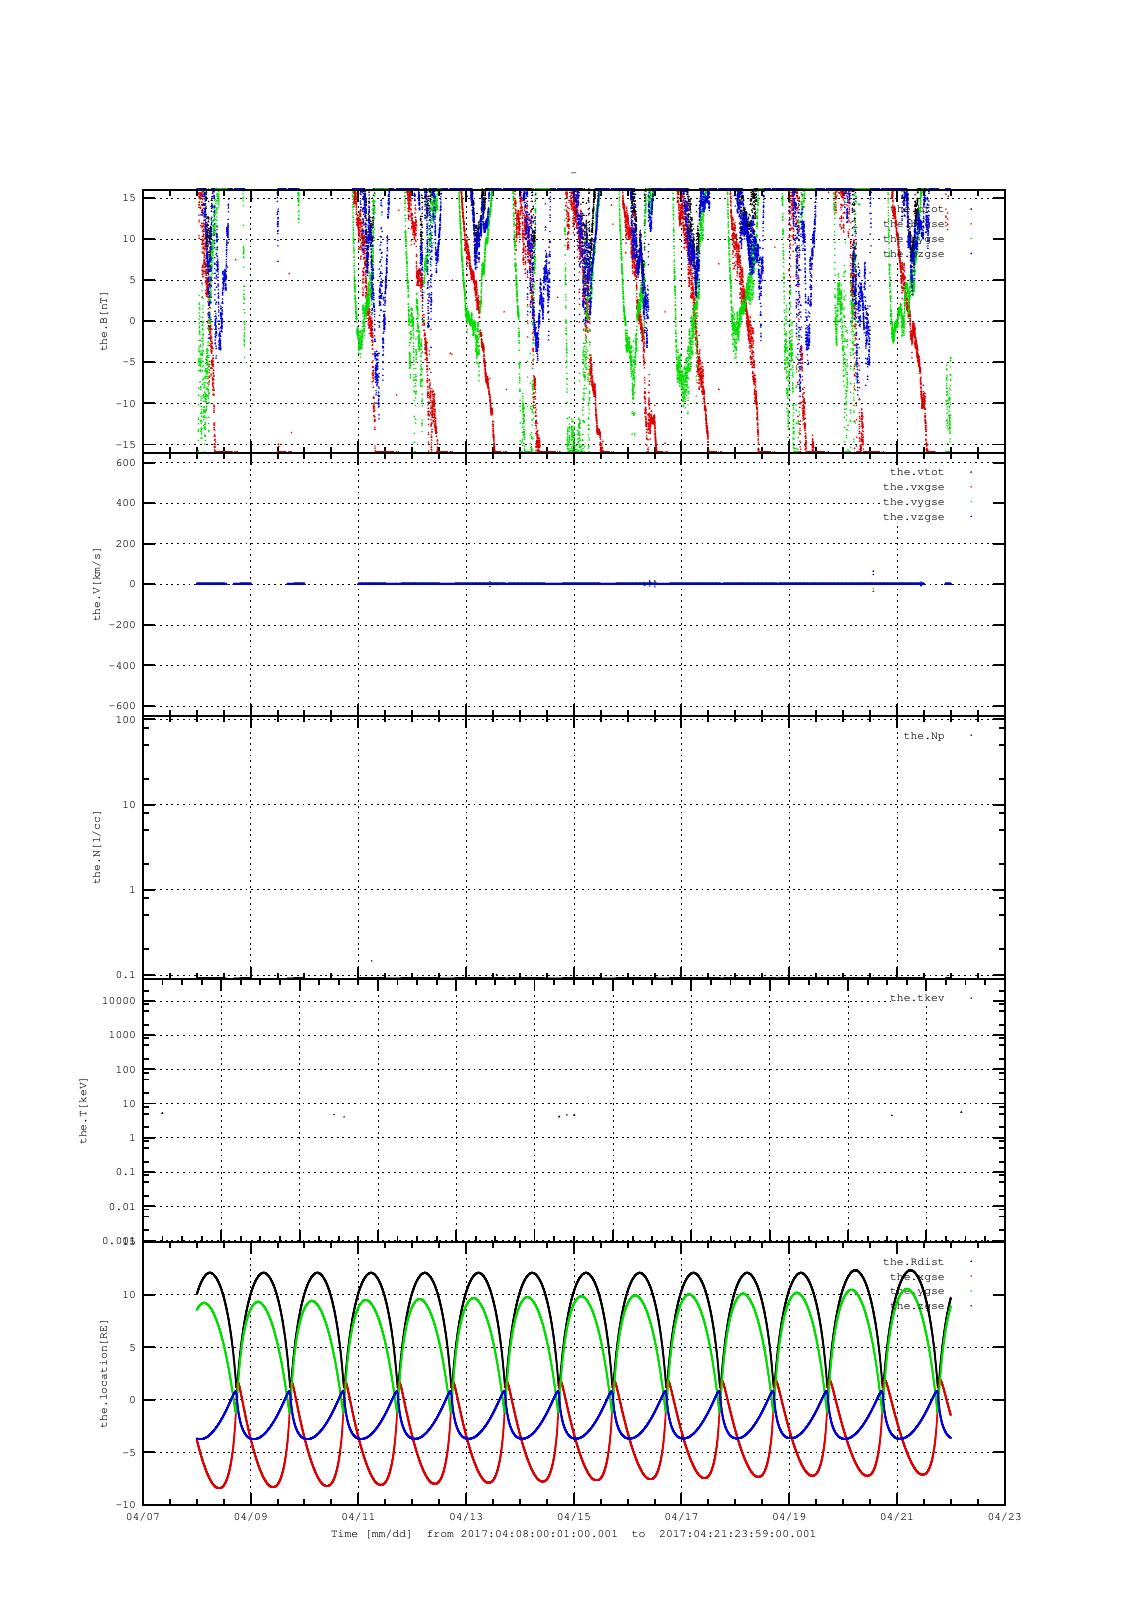
Task: Click the 0.01 tick on temperature axis
Action: pyautogui.click(x=122, y=1206)
